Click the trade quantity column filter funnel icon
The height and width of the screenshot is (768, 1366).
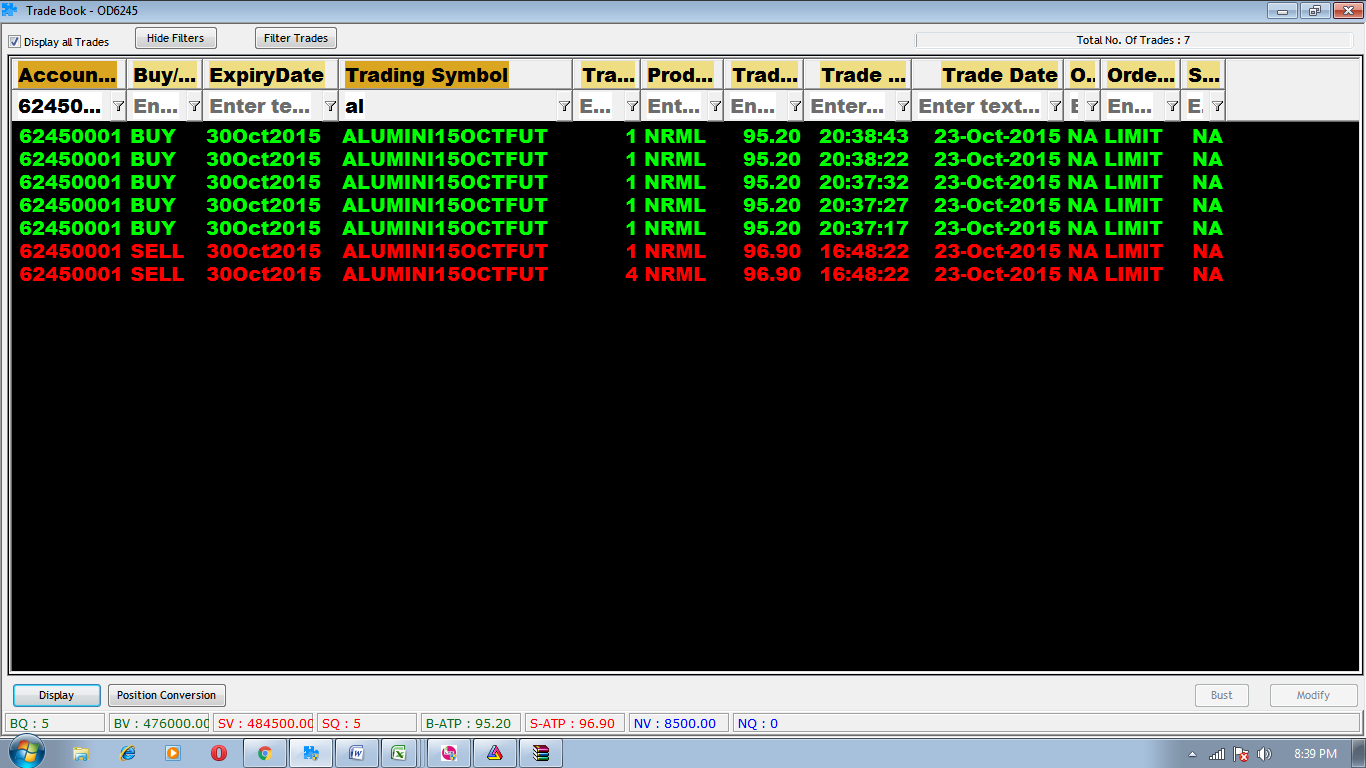(x=632, y=106)
